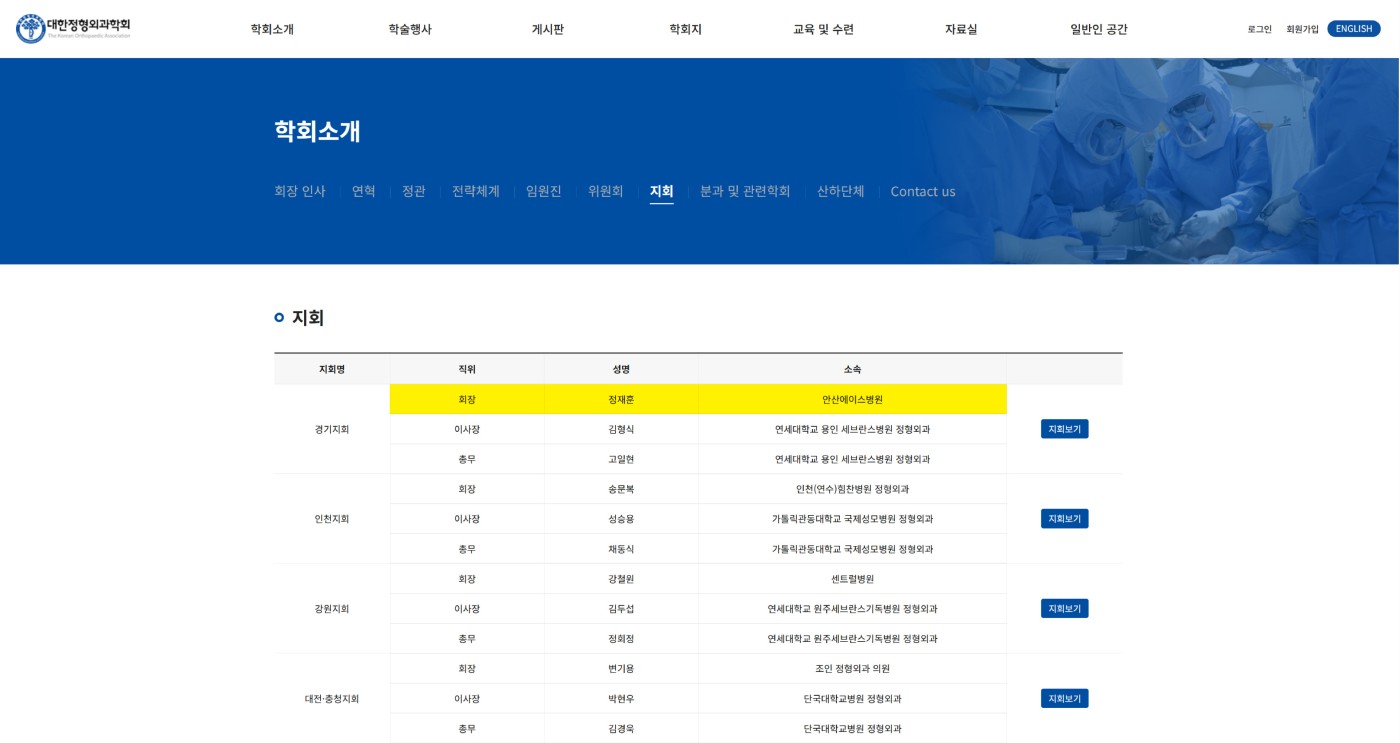Image resolution: width=1400 pixels, height=743 pixels.
Task: Open the 분과 및 관련학회 sub-tab
Action: (x=745, y=191)
